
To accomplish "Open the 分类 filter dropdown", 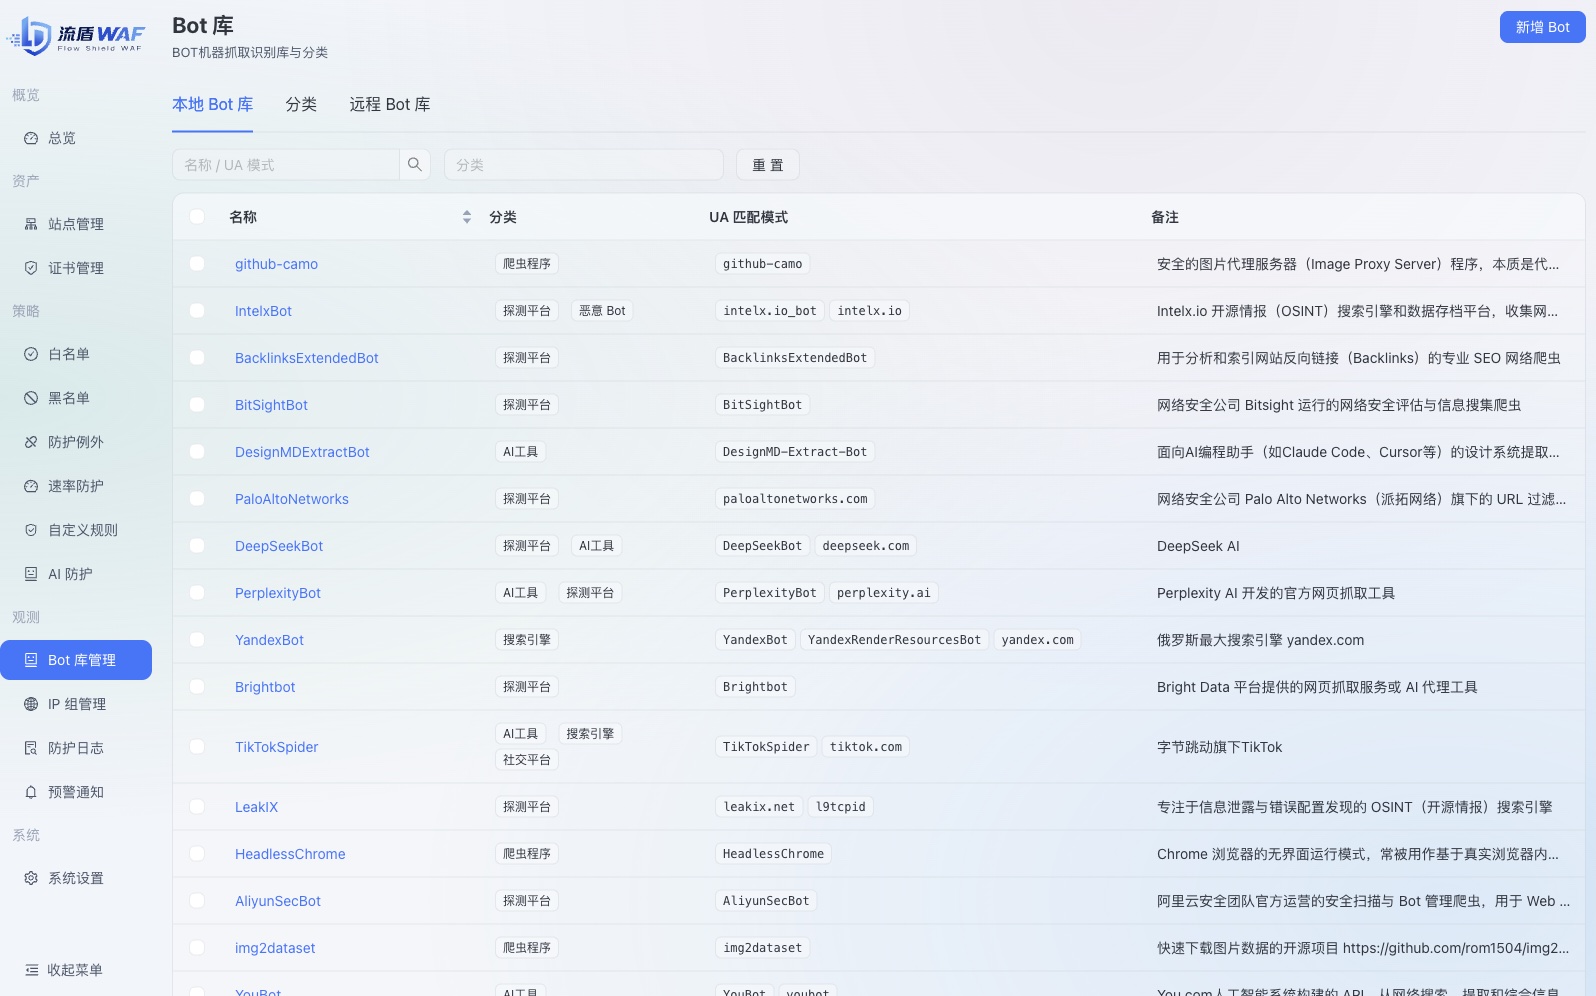I will tap(584, 165).
